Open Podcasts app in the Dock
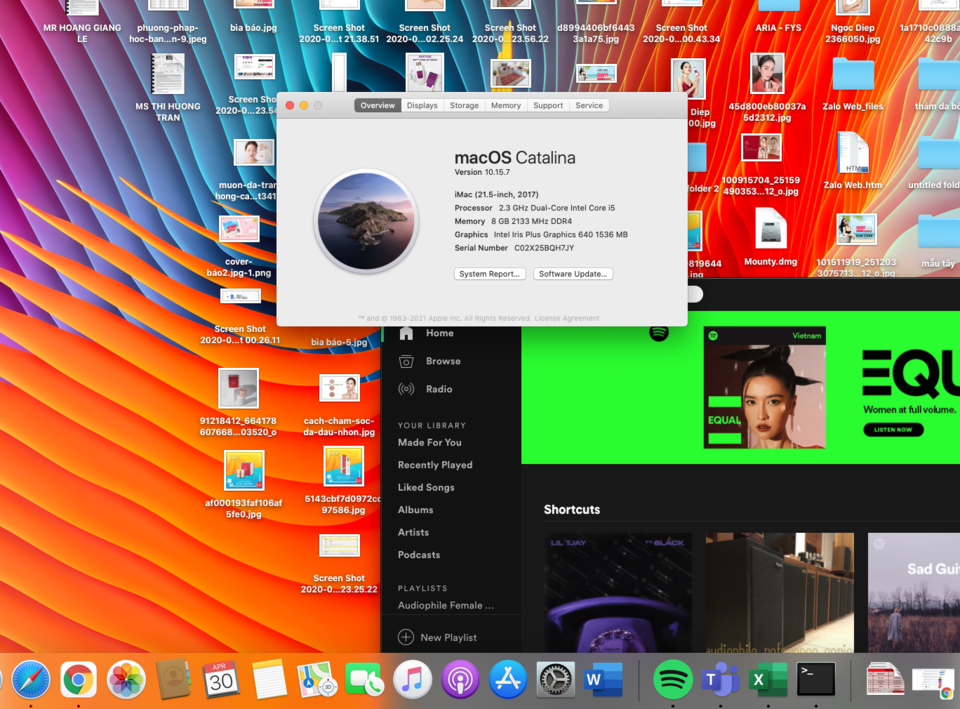Image resolution: width=960 pixels, height=709 pixels. click(460, 680)
